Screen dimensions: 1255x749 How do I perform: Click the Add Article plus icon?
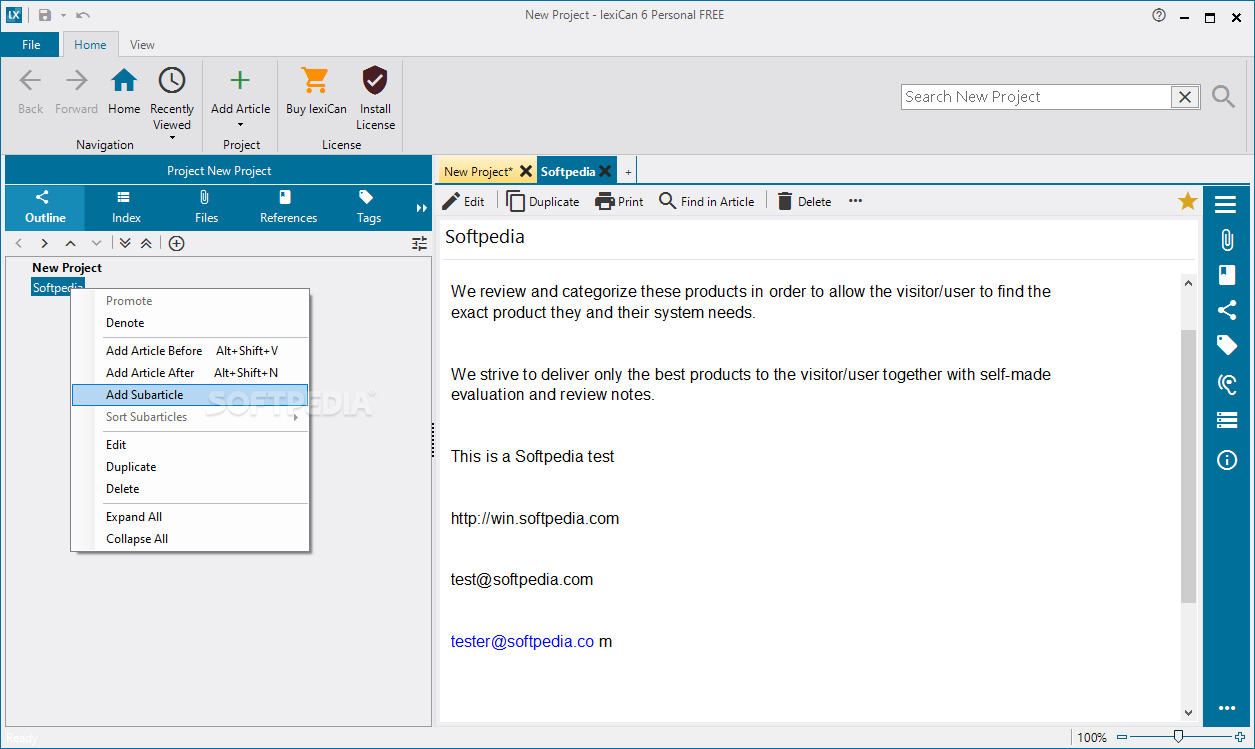click(x=240, y=81)
